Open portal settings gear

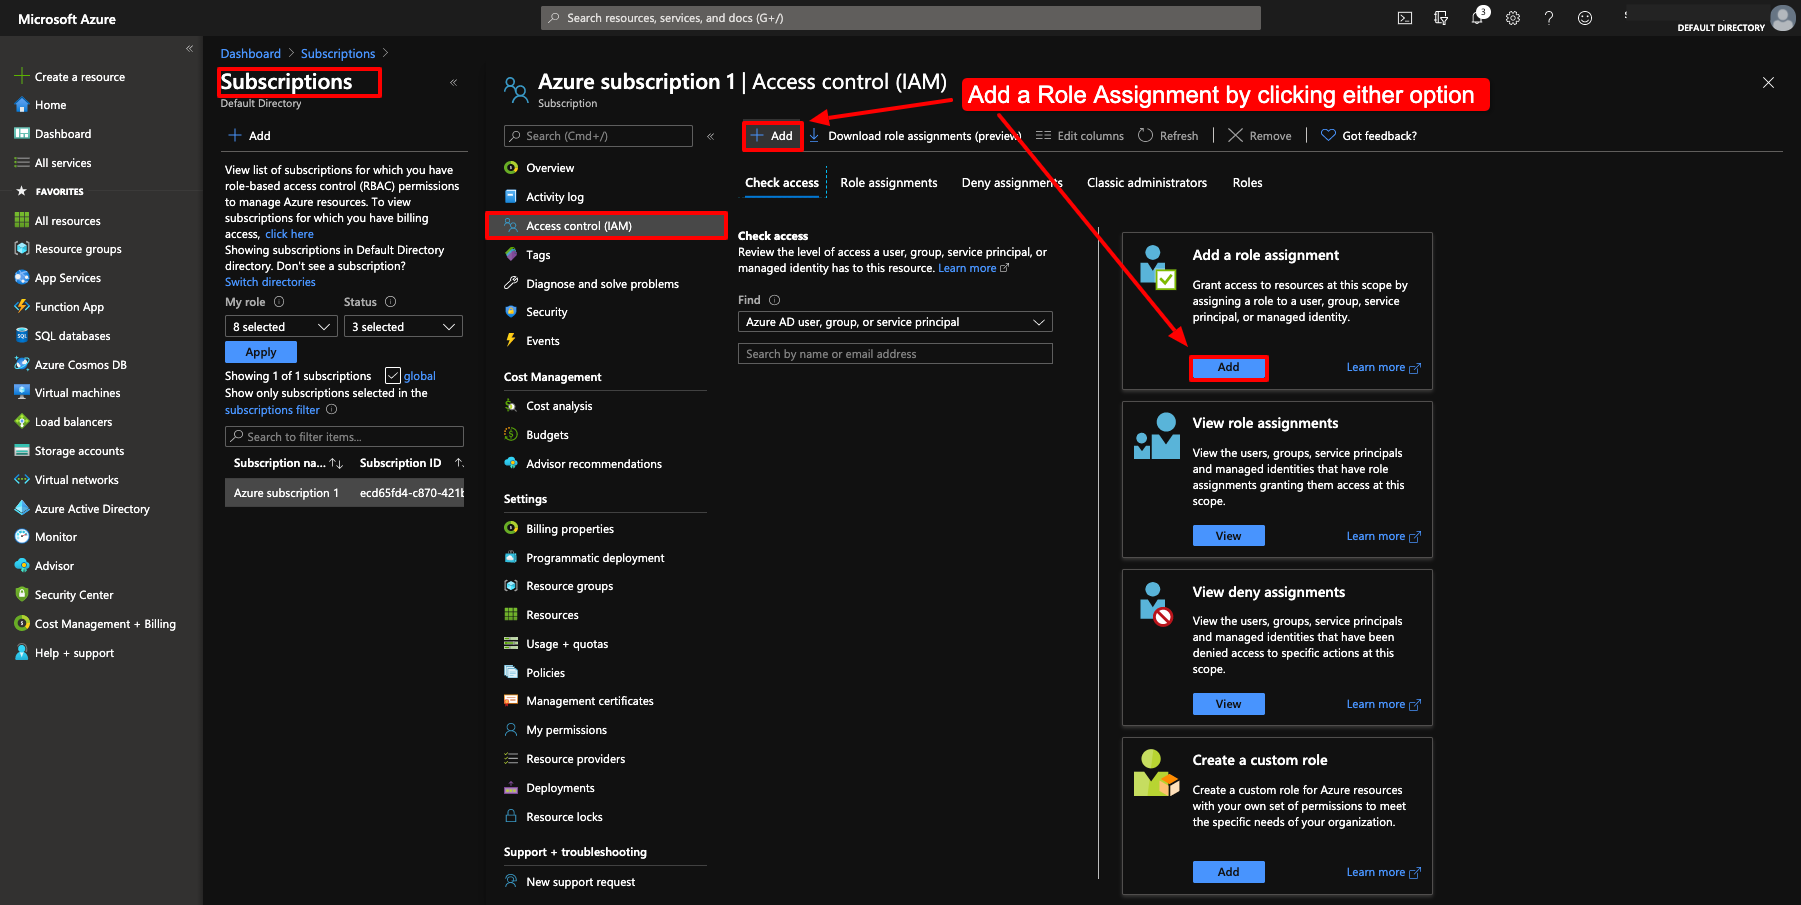click(x=1513, y=17)
